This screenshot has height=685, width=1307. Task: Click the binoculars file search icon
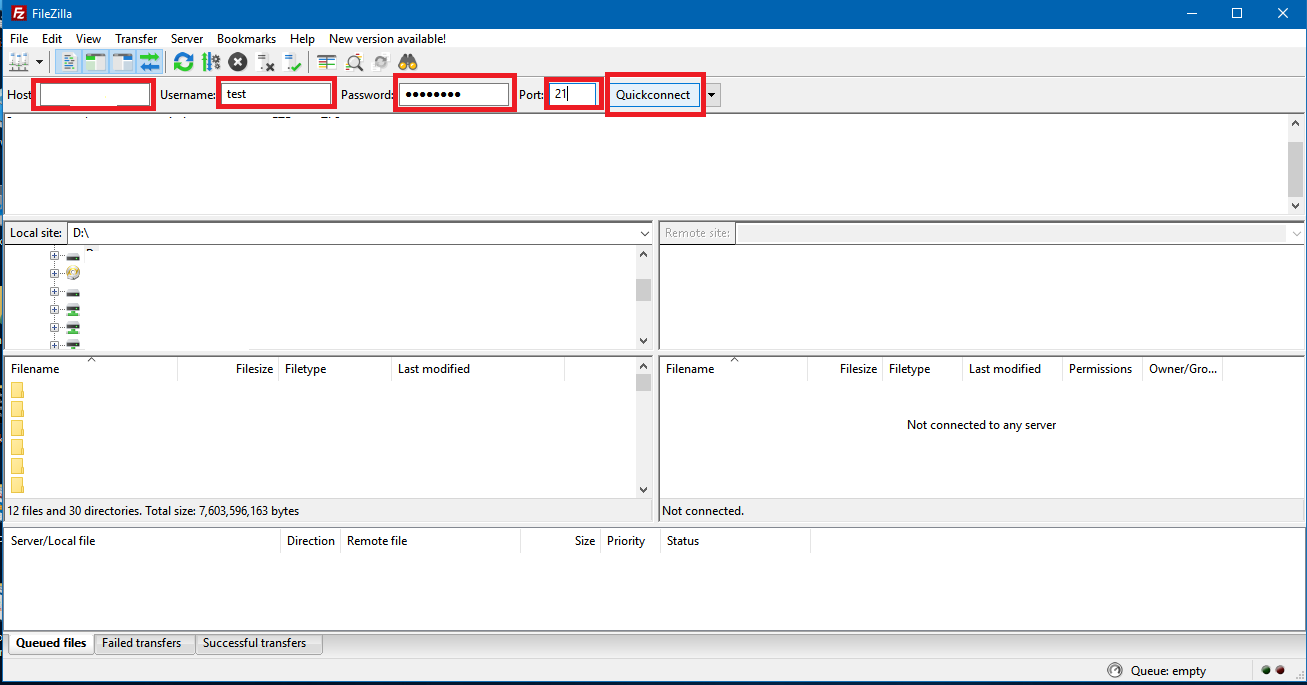[x=407, y=62]
